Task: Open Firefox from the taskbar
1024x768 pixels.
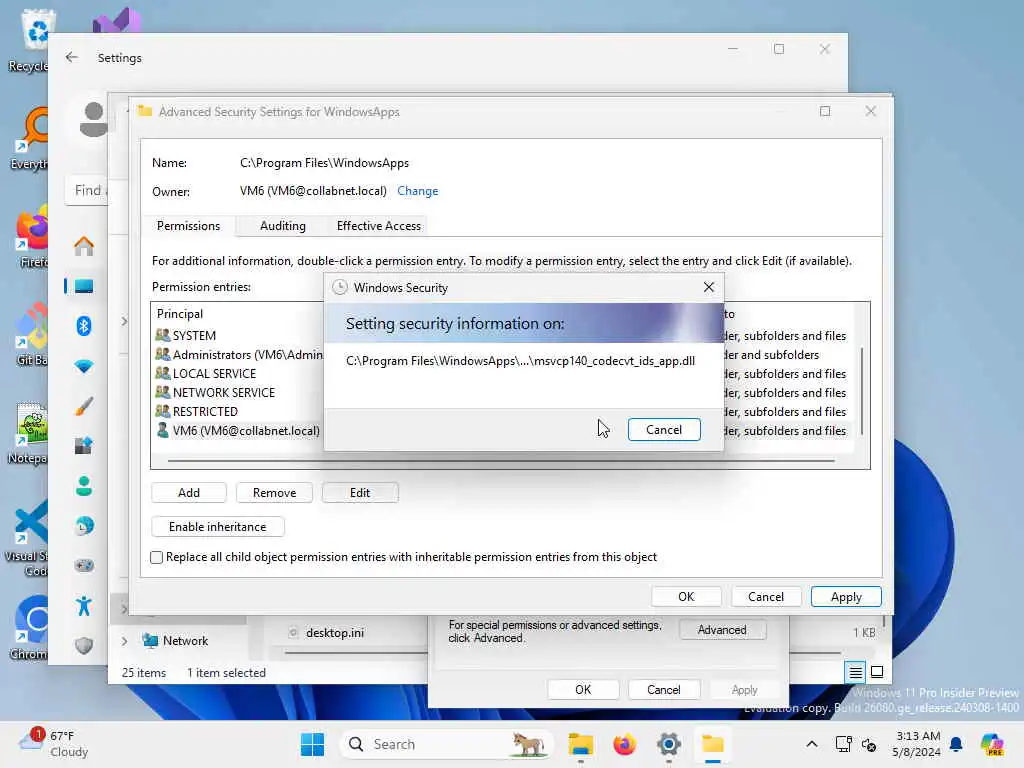Action: [624, 744]
